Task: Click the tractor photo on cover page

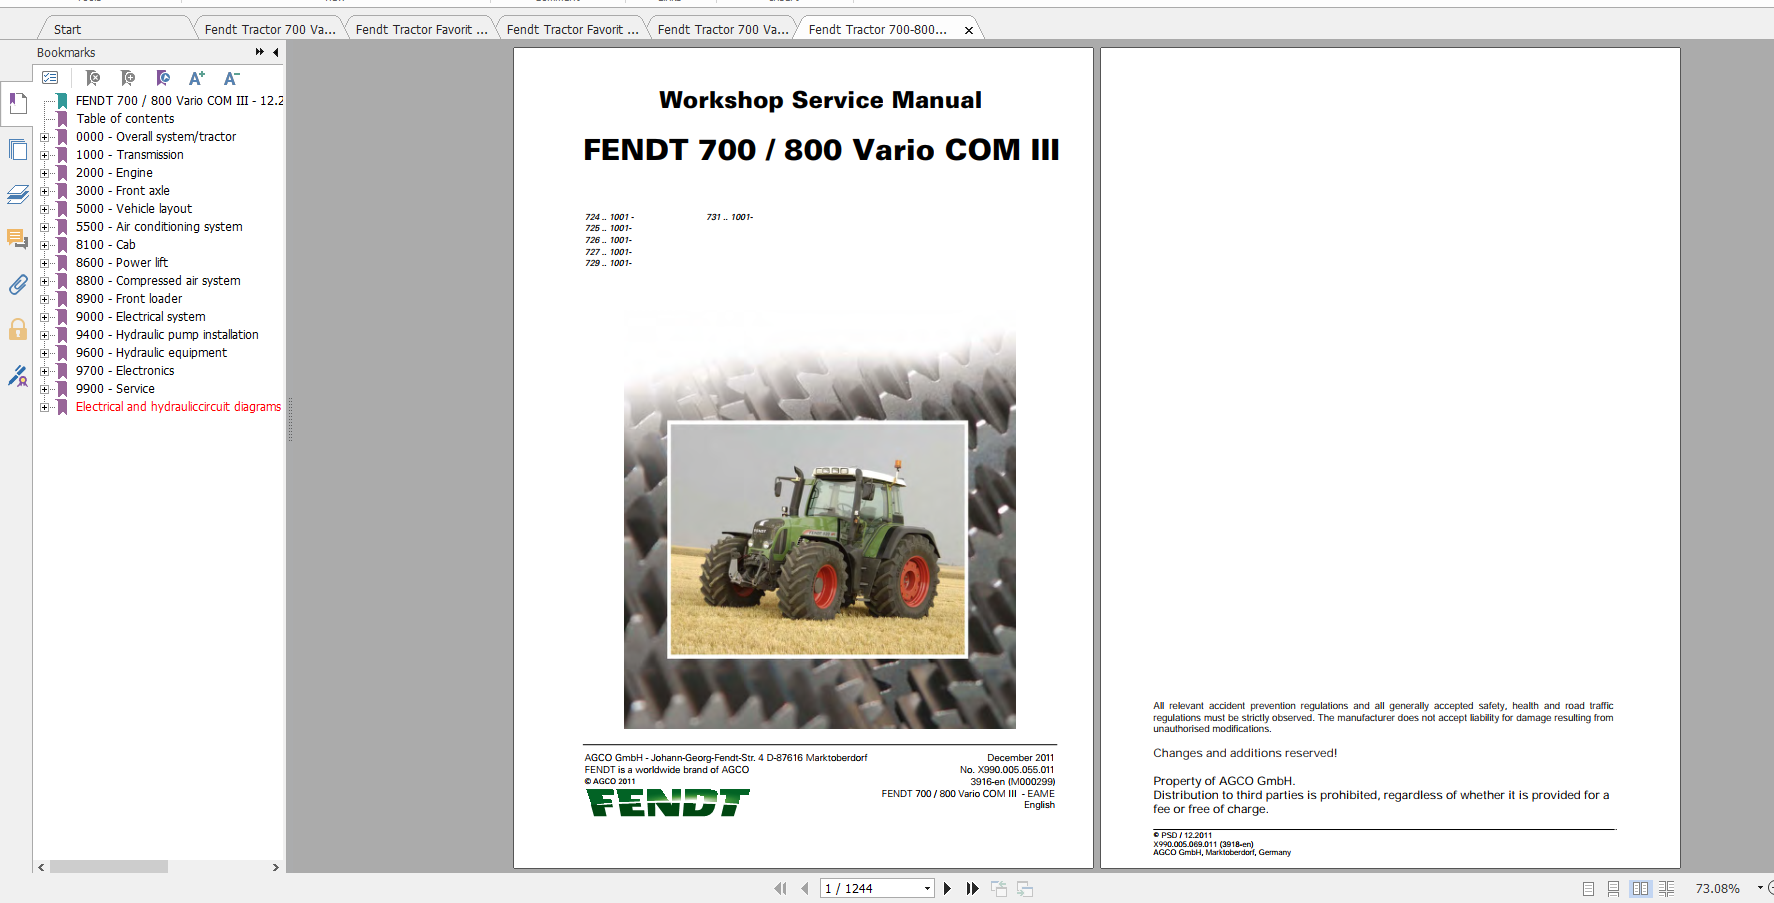Action: tap(817, 539)
